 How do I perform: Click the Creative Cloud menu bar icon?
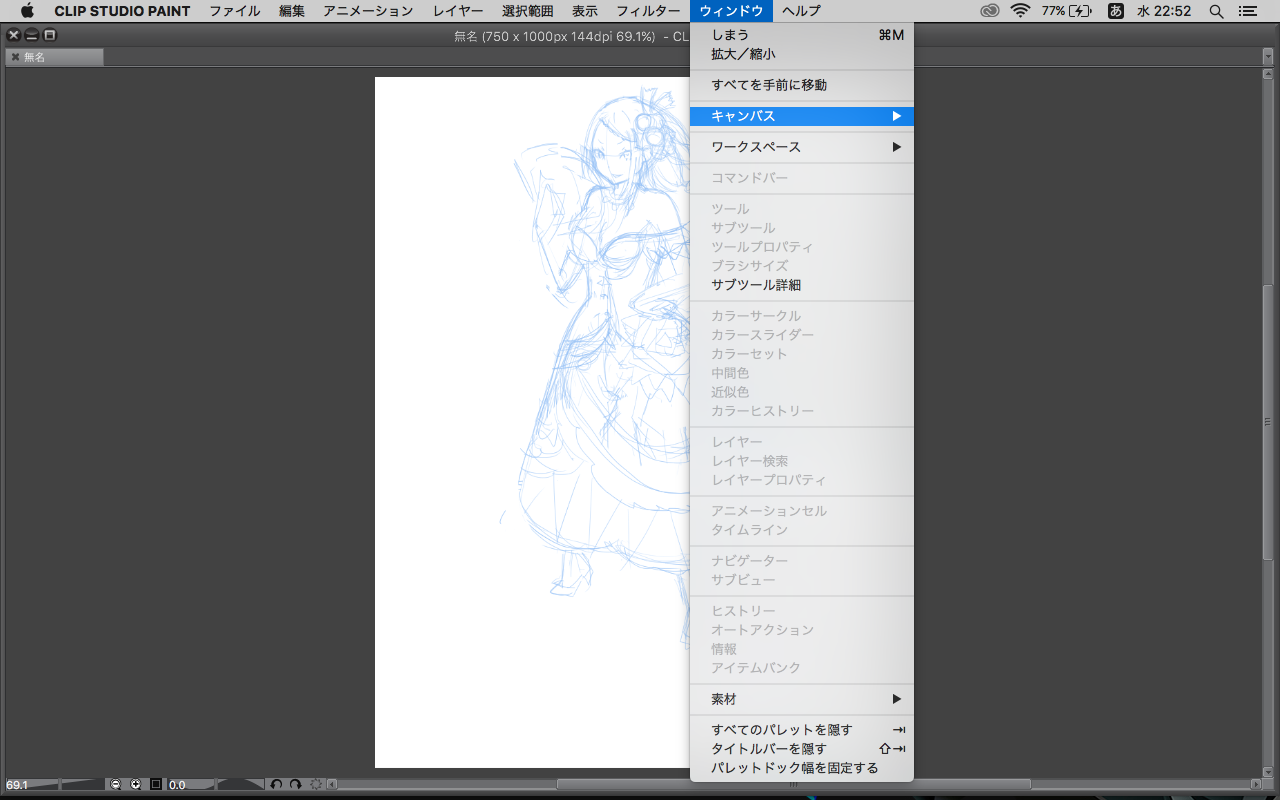tap(989, 11)
